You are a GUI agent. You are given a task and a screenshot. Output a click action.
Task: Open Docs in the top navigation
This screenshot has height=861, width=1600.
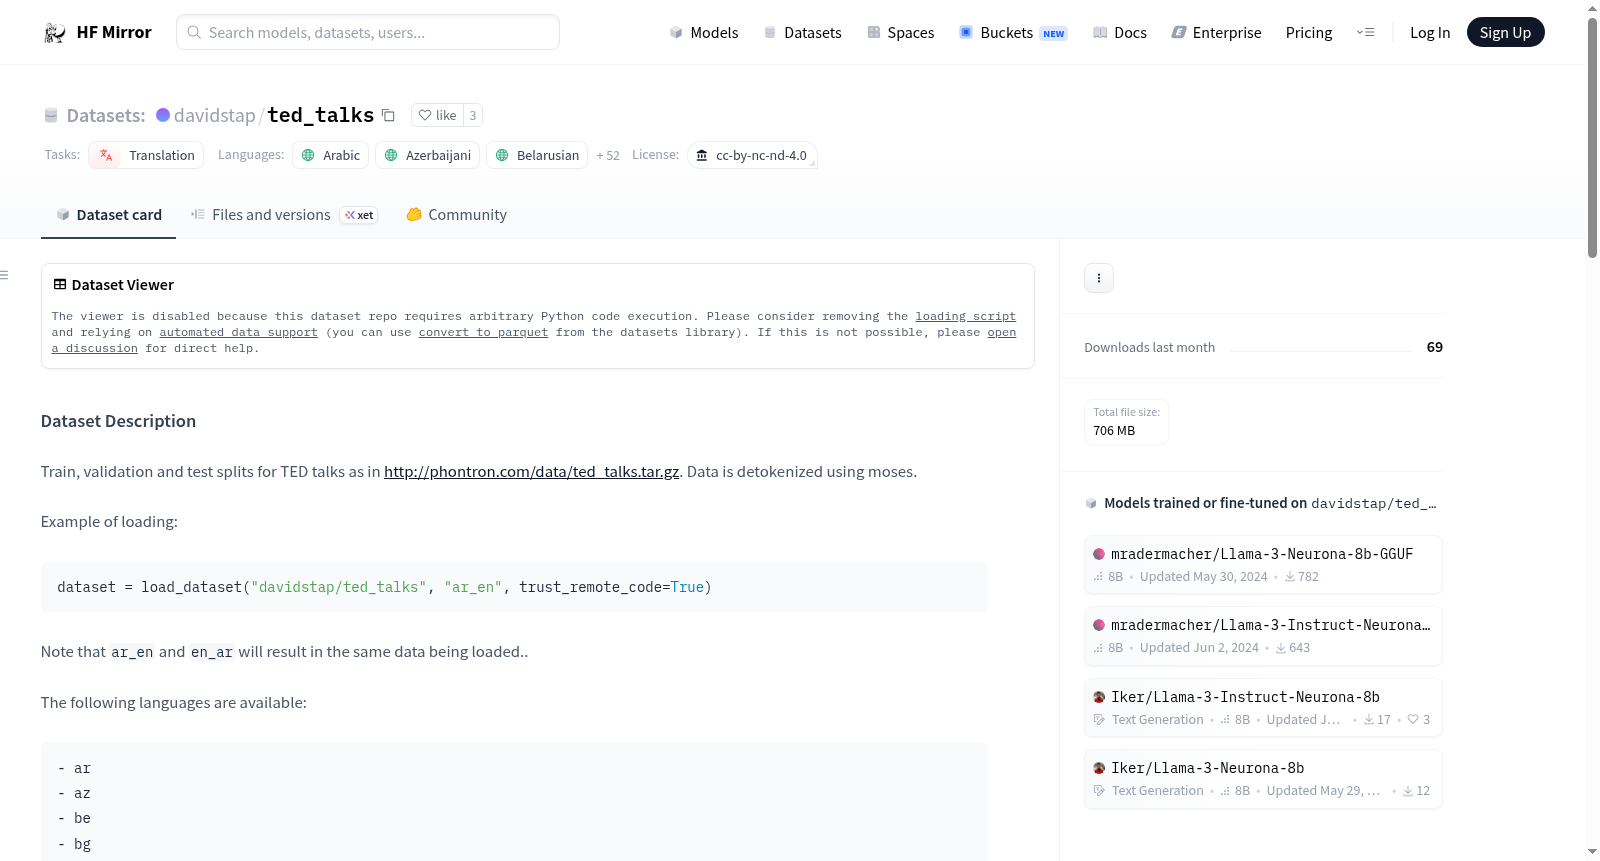point(1120,33)
